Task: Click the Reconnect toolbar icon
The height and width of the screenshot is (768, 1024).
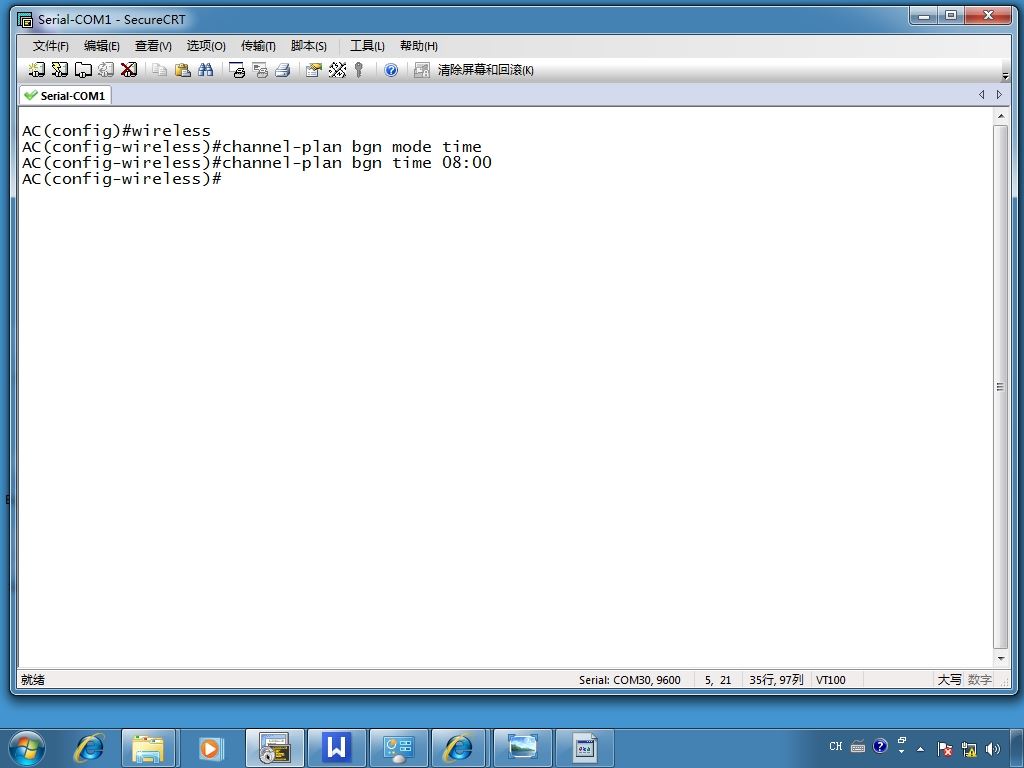Action: coord(106,69)
